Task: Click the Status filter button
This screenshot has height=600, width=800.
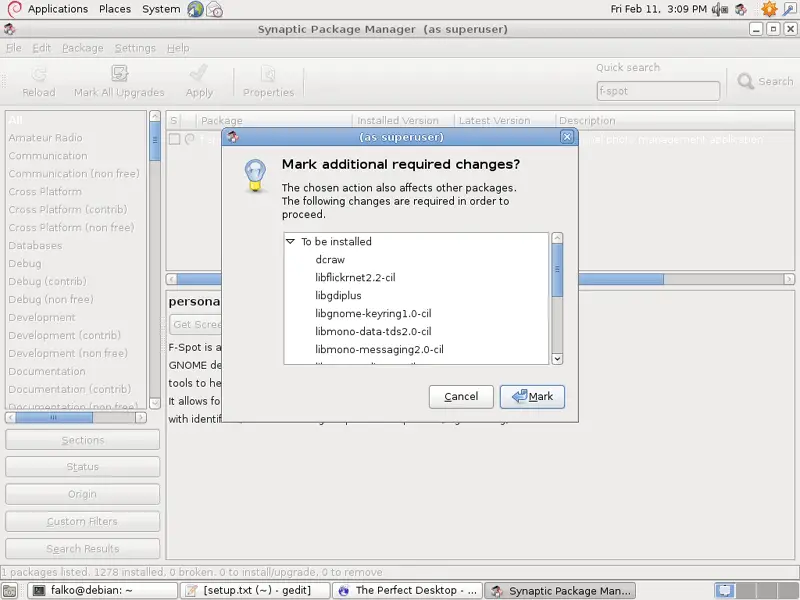Action: 83,467
